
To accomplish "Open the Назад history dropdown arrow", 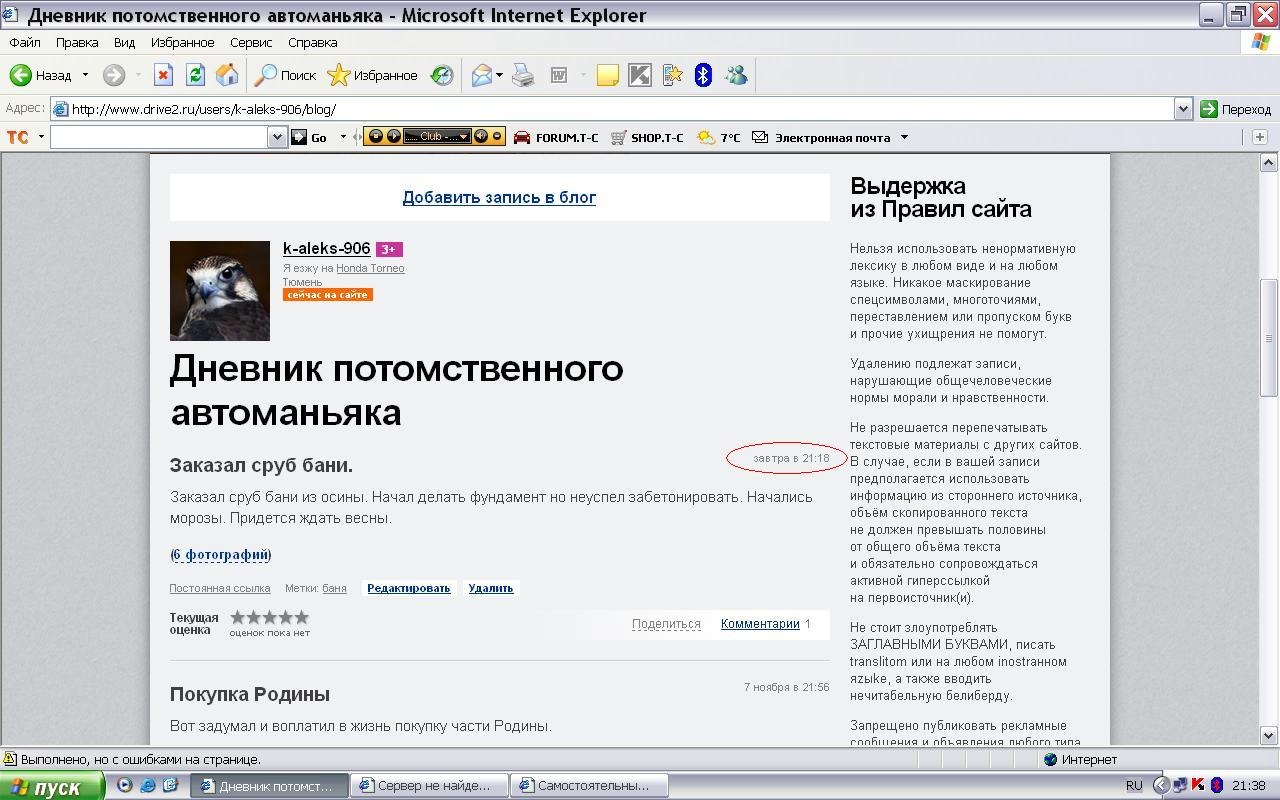I will [85, 75].
